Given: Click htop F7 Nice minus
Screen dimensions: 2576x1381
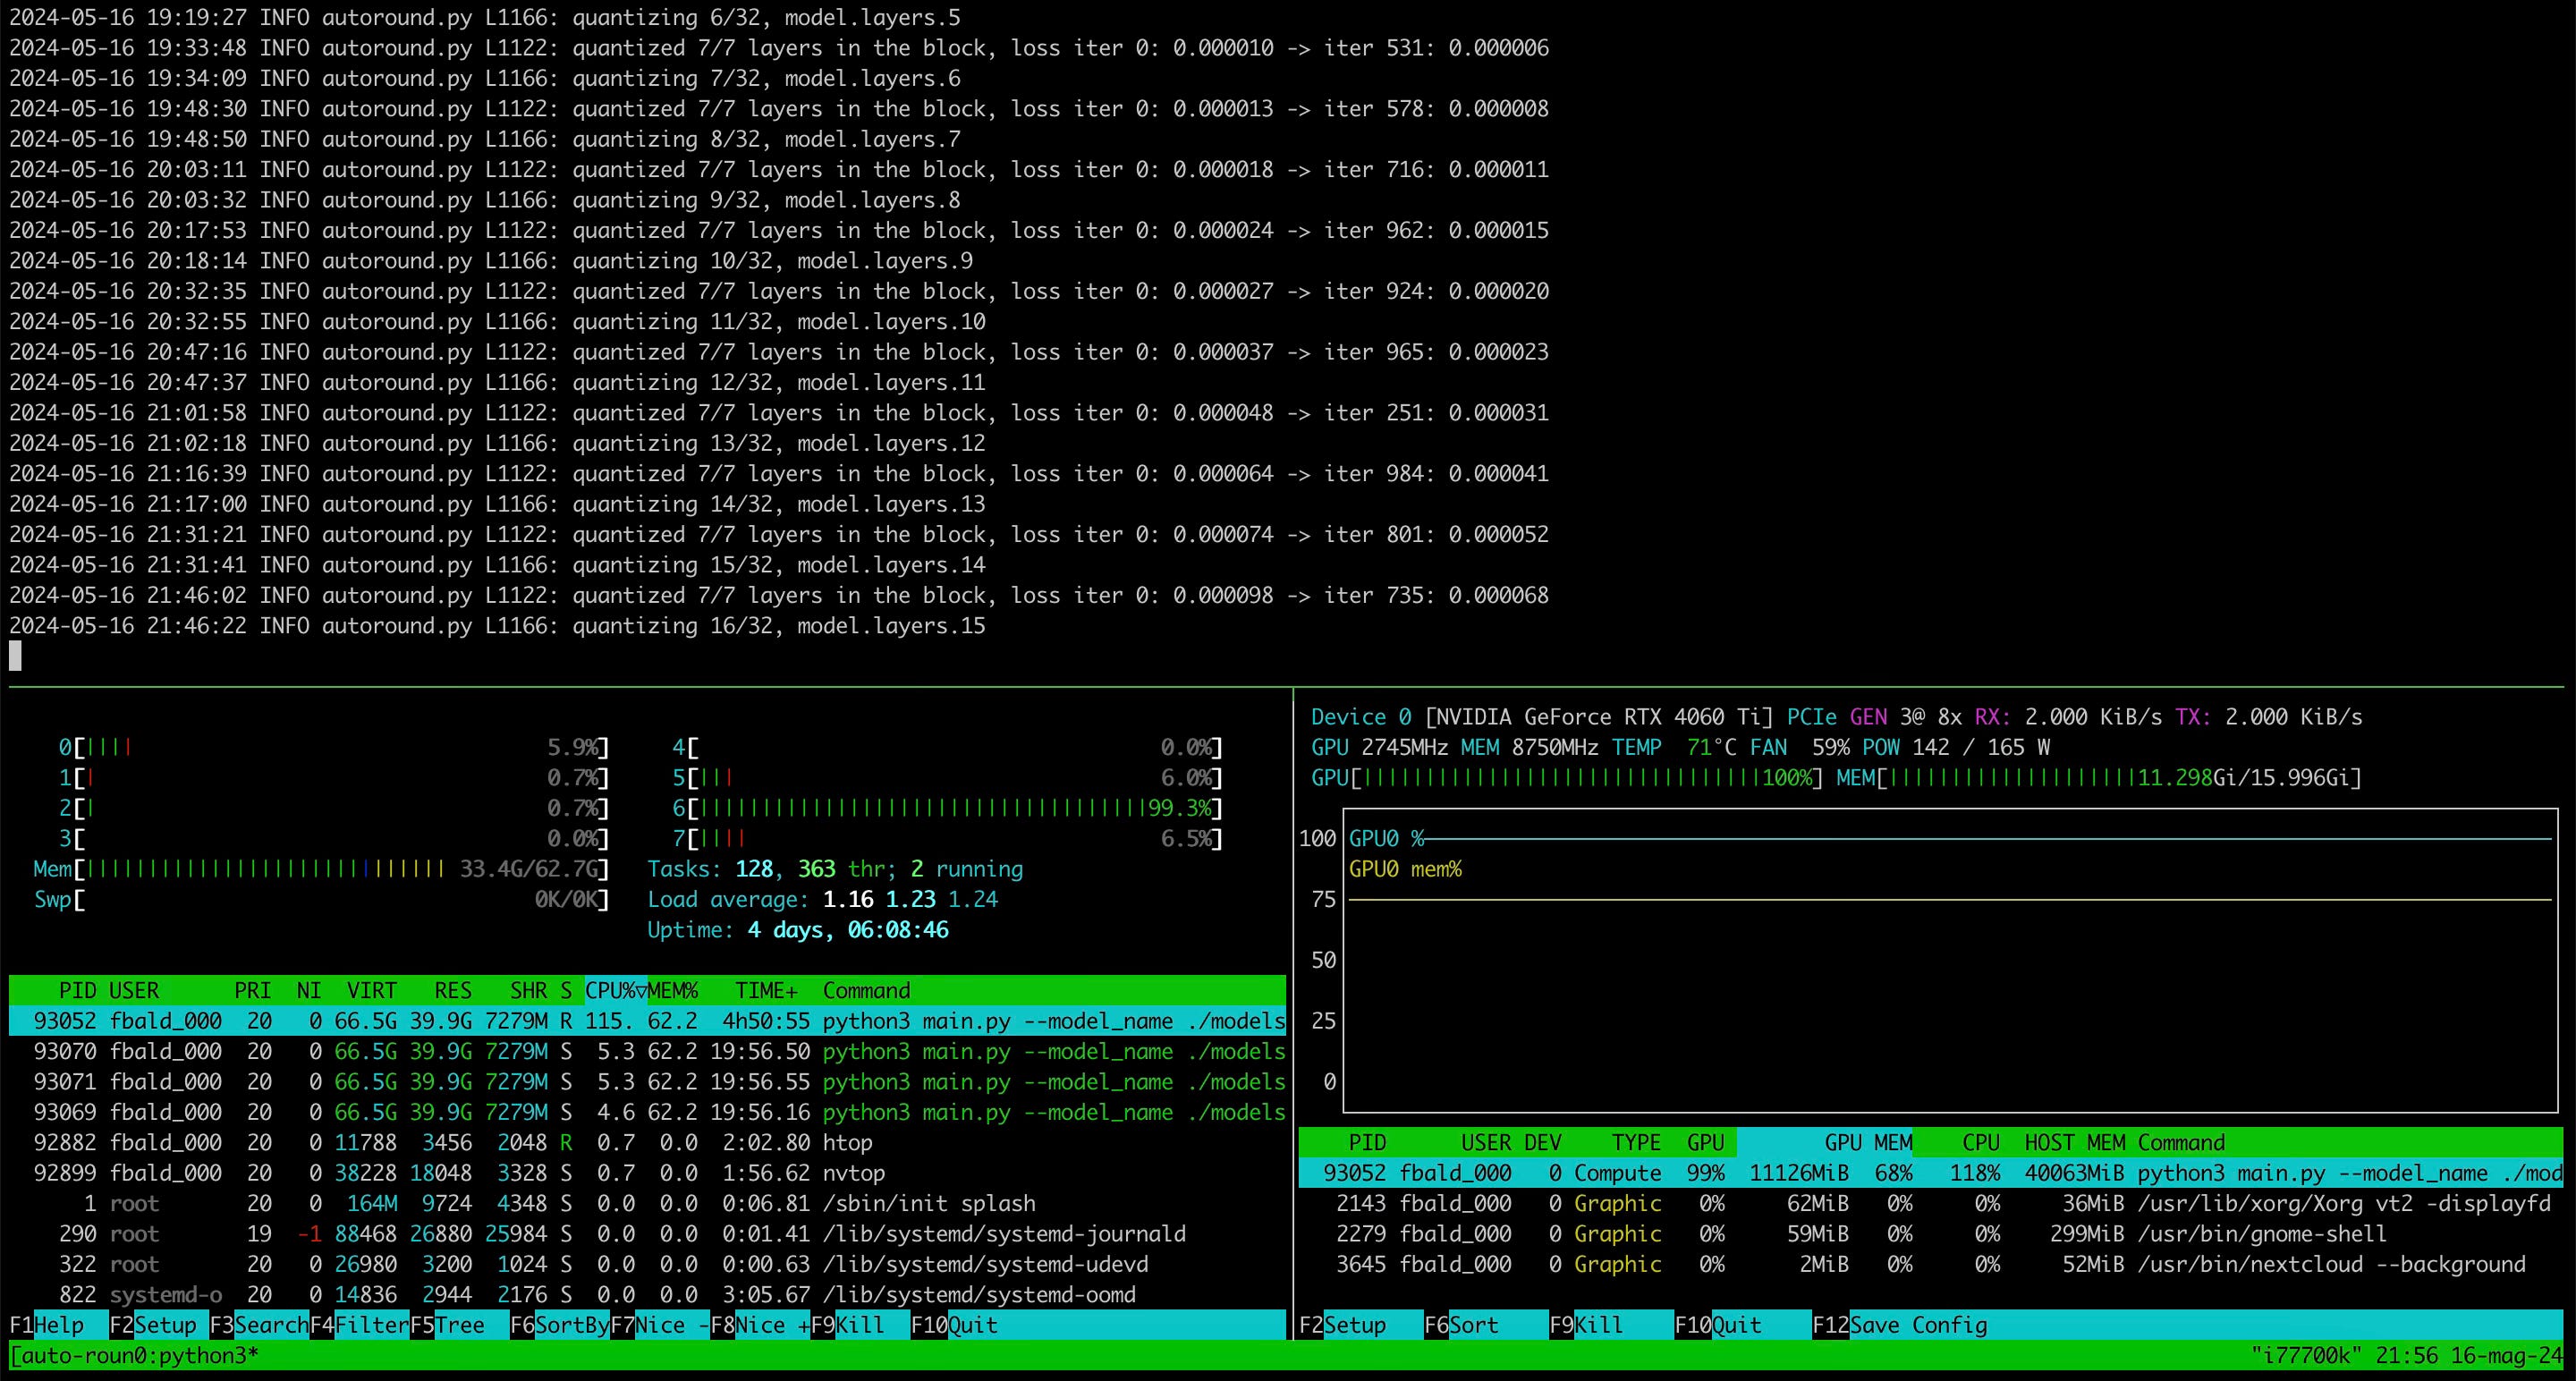Looking at the screenshot, I should point(659,1325).
